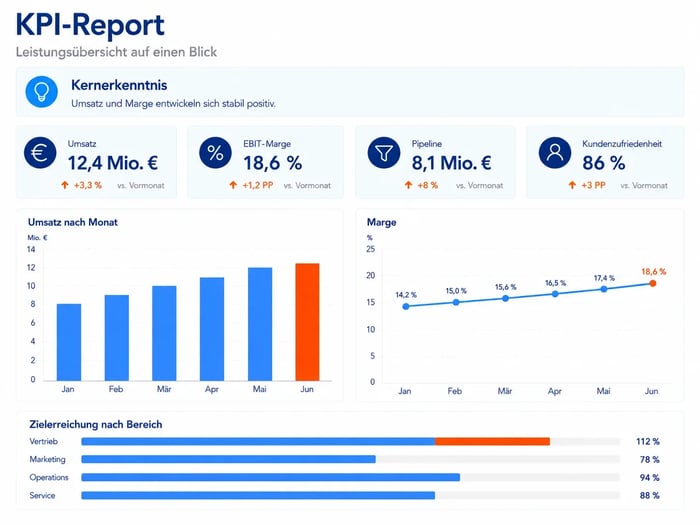Click the Zielerreichung nach Bereich heading

point(96,425)
